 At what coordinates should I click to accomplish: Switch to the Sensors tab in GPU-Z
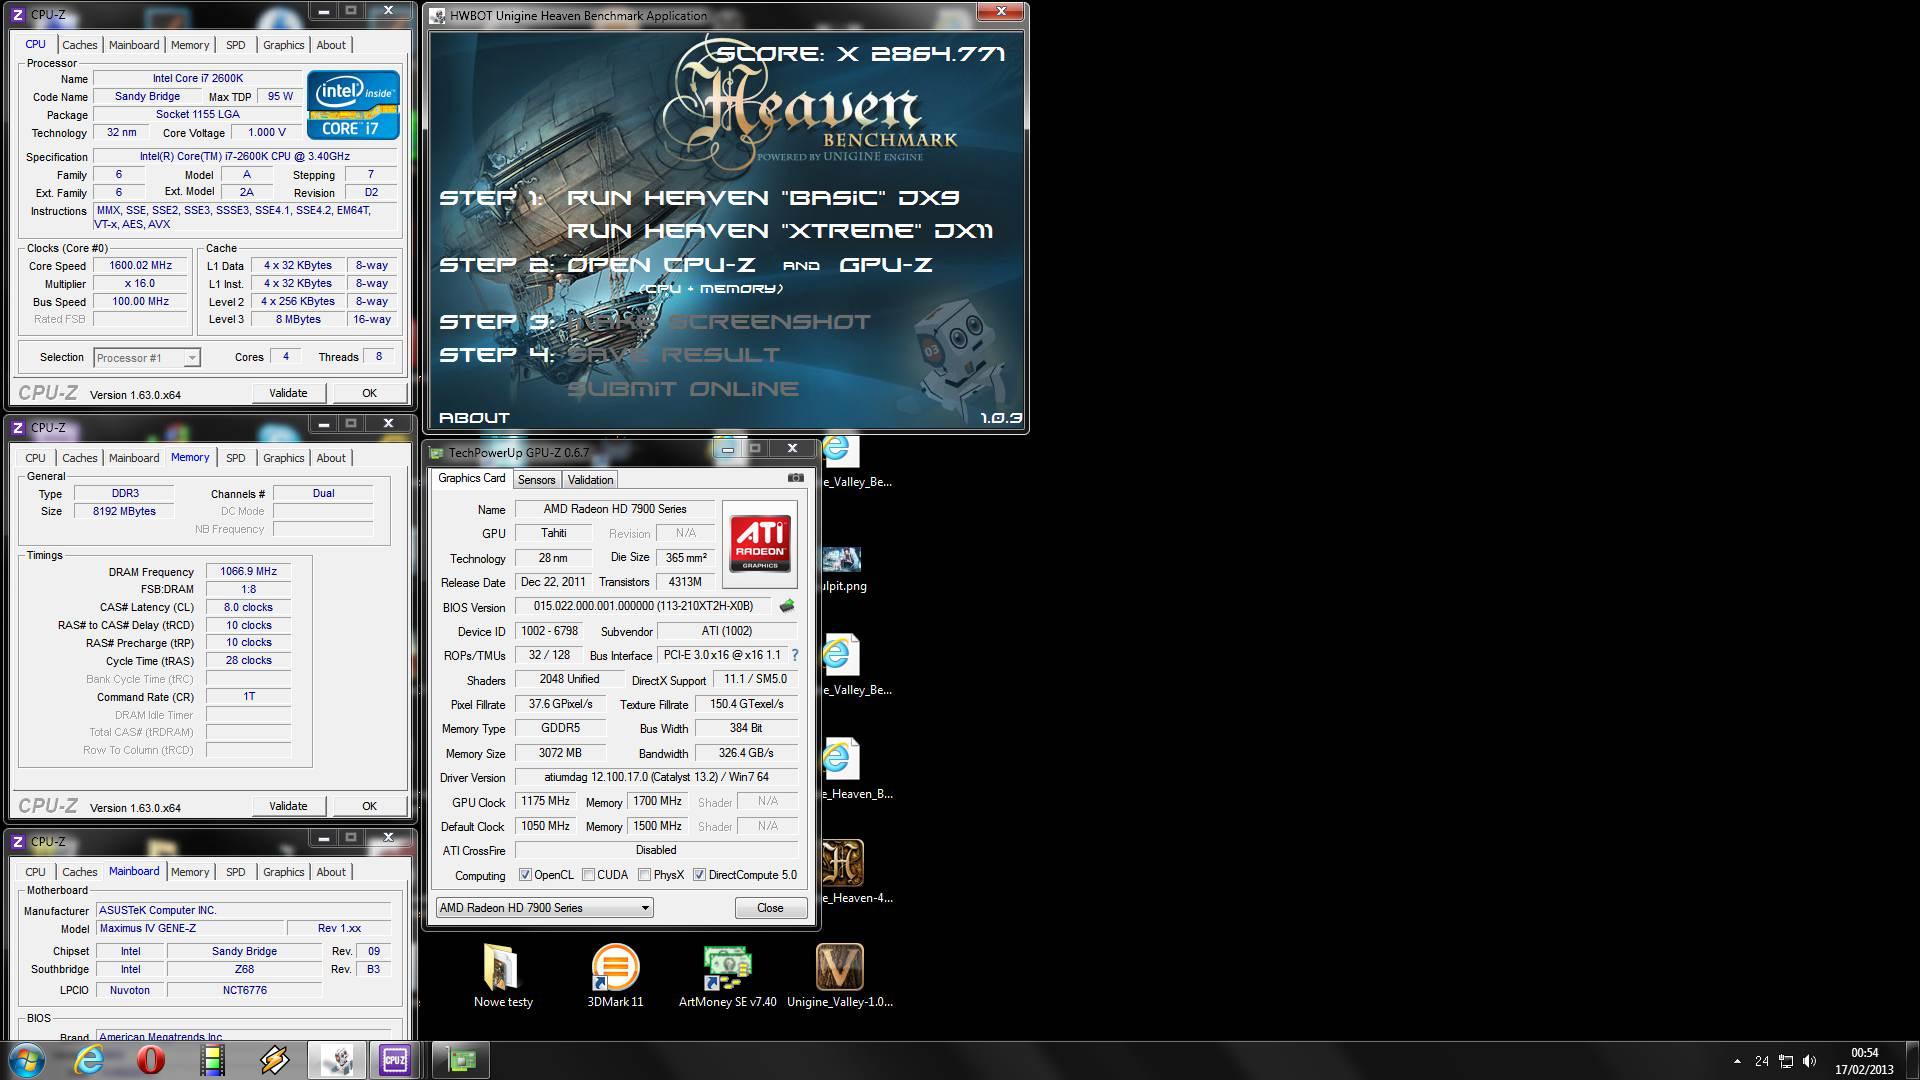pos(536,480)
